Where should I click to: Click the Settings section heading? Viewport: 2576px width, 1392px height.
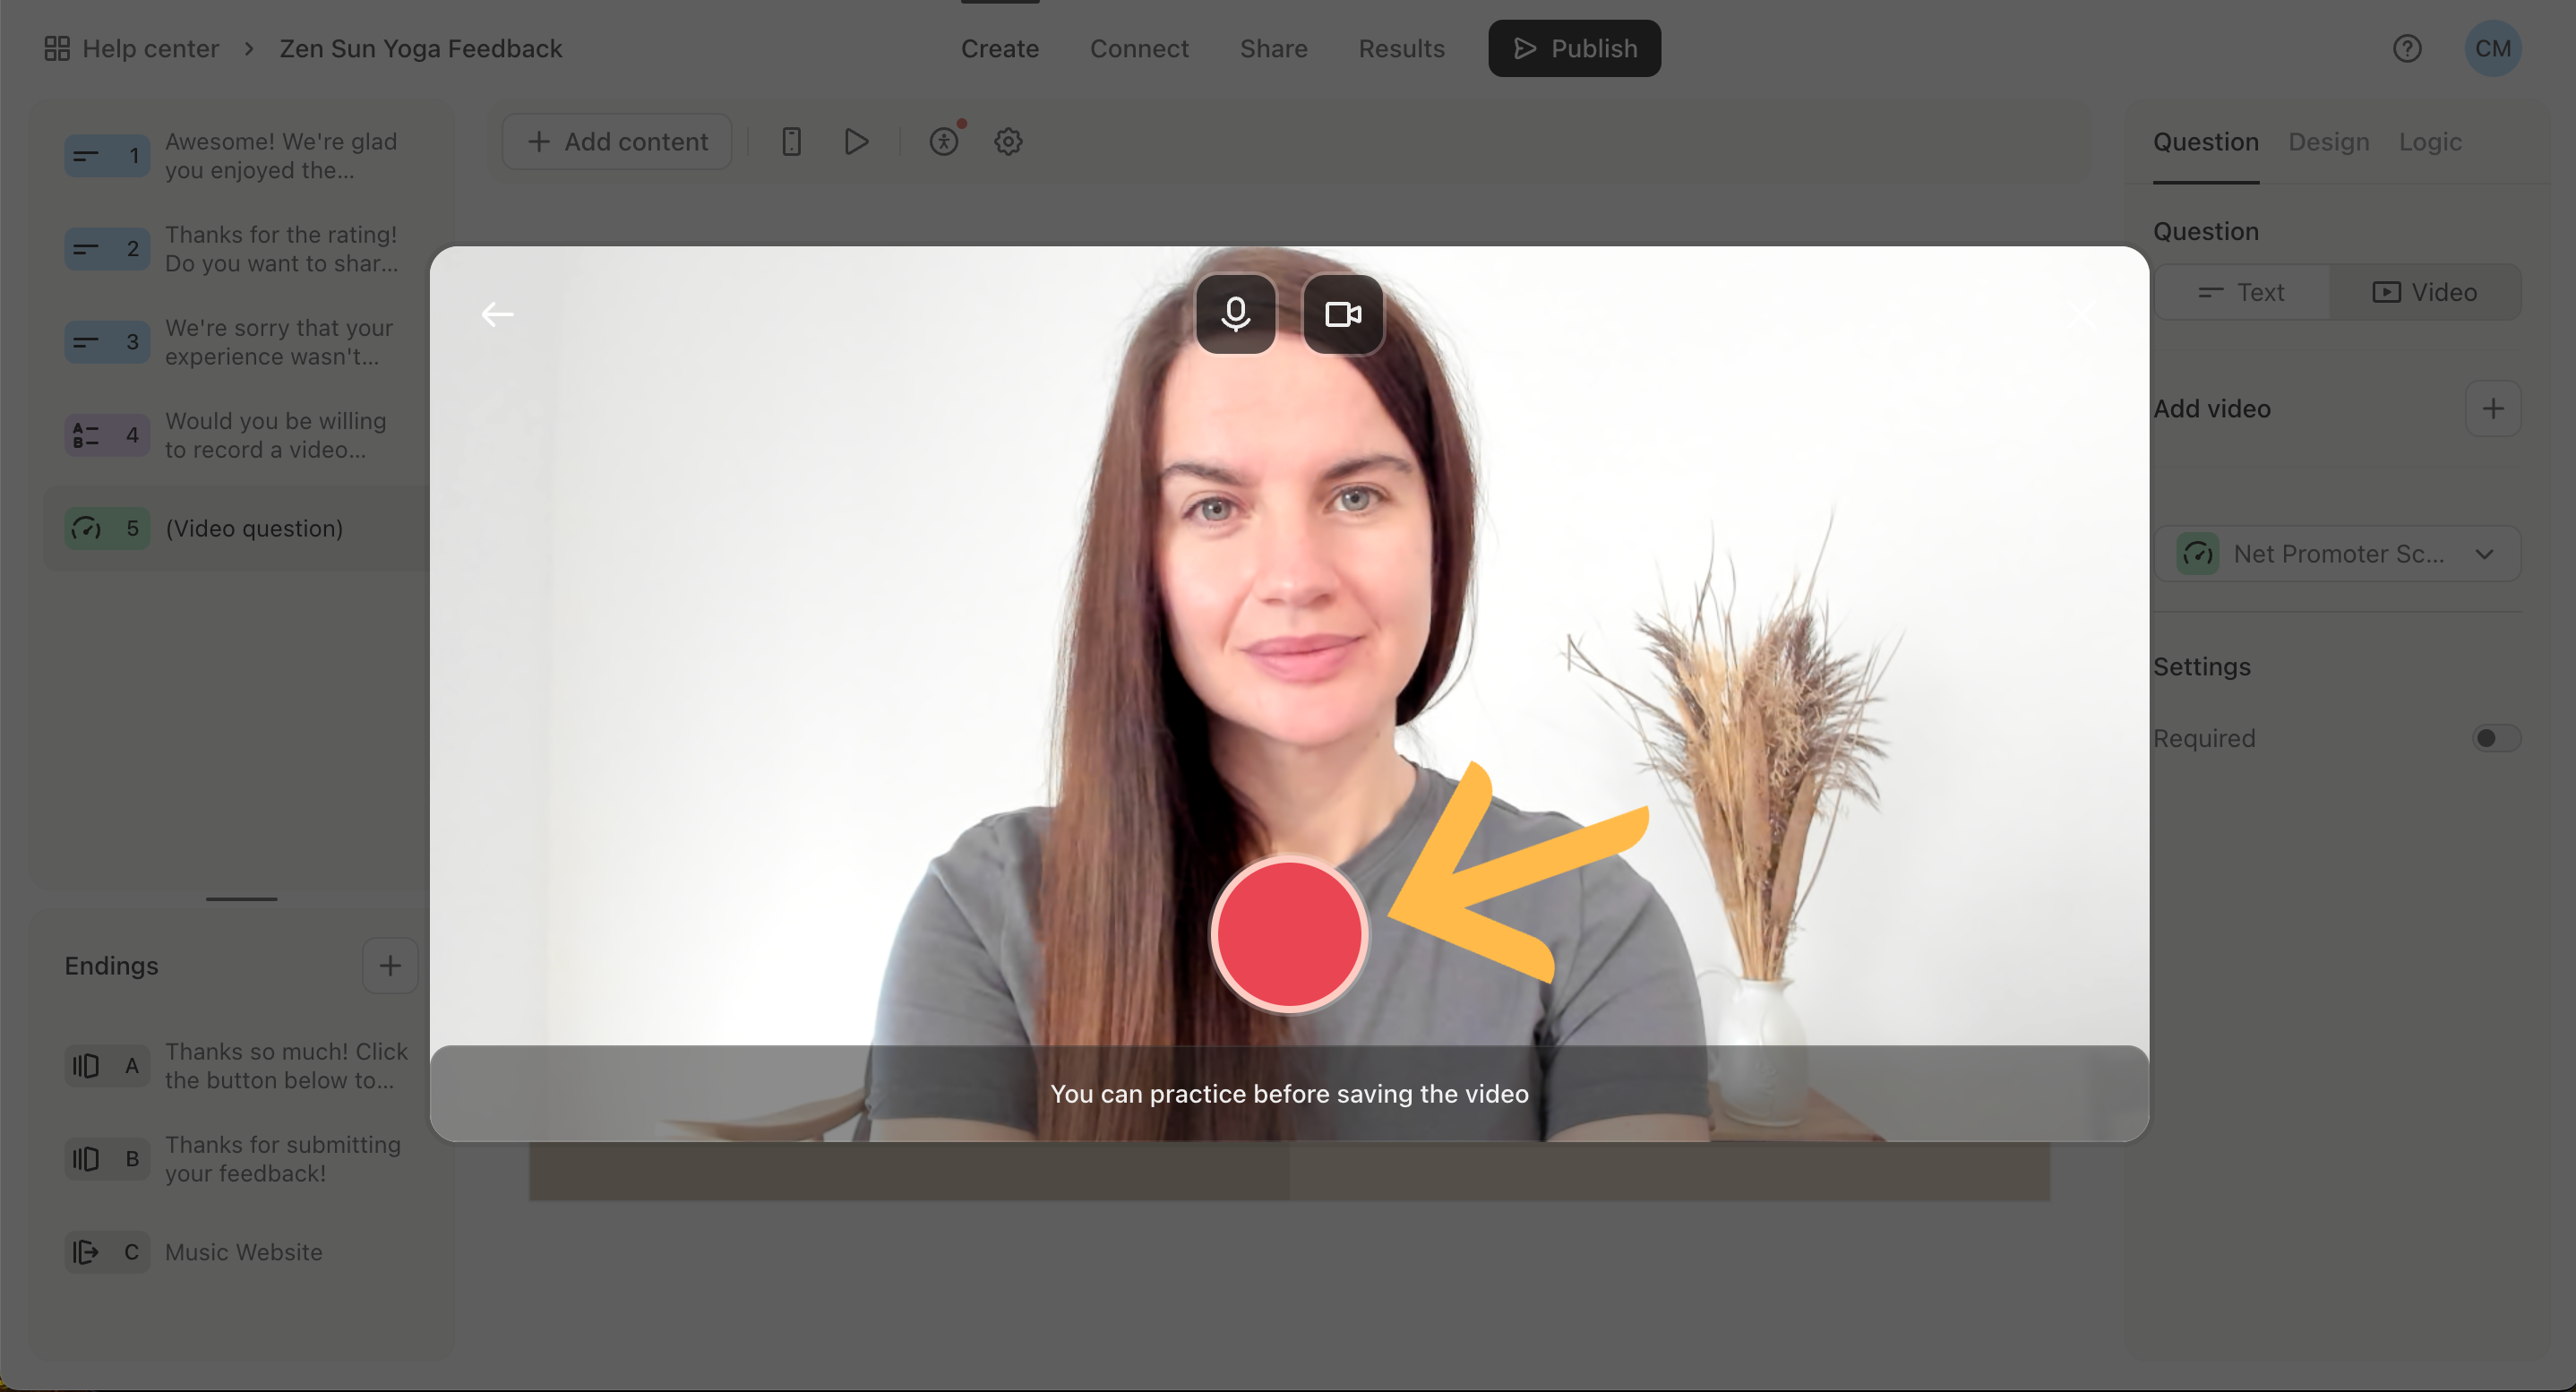coord(2202,667)
